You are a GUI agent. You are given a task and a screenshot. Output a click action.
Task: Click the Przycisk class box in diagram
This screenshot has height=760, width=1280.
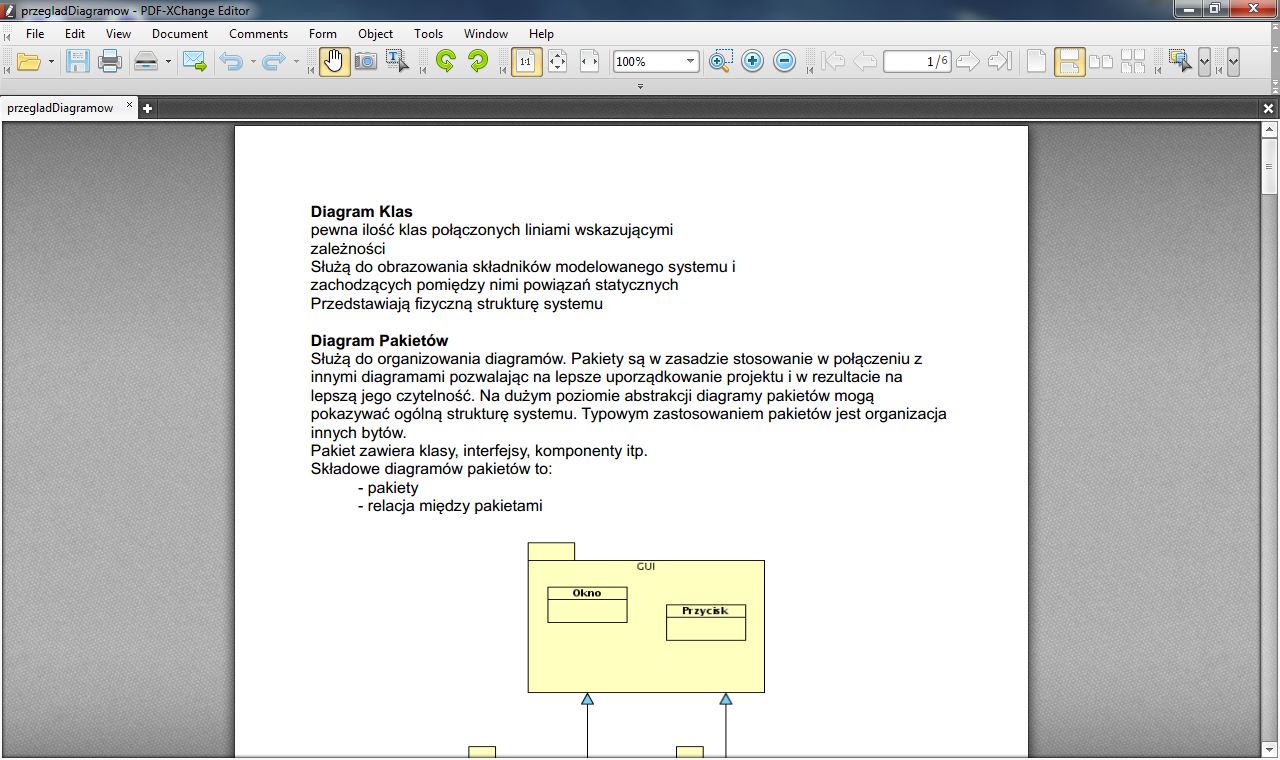[706, 622]
